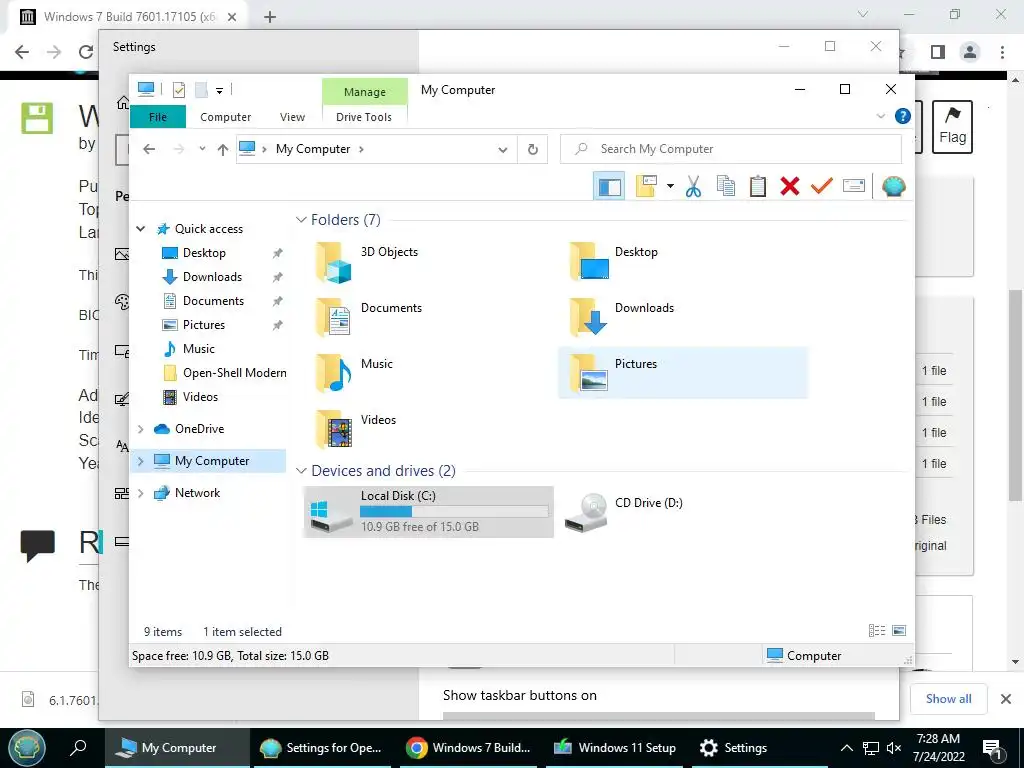Open the Computer ribbon tab

pos(225,117)
